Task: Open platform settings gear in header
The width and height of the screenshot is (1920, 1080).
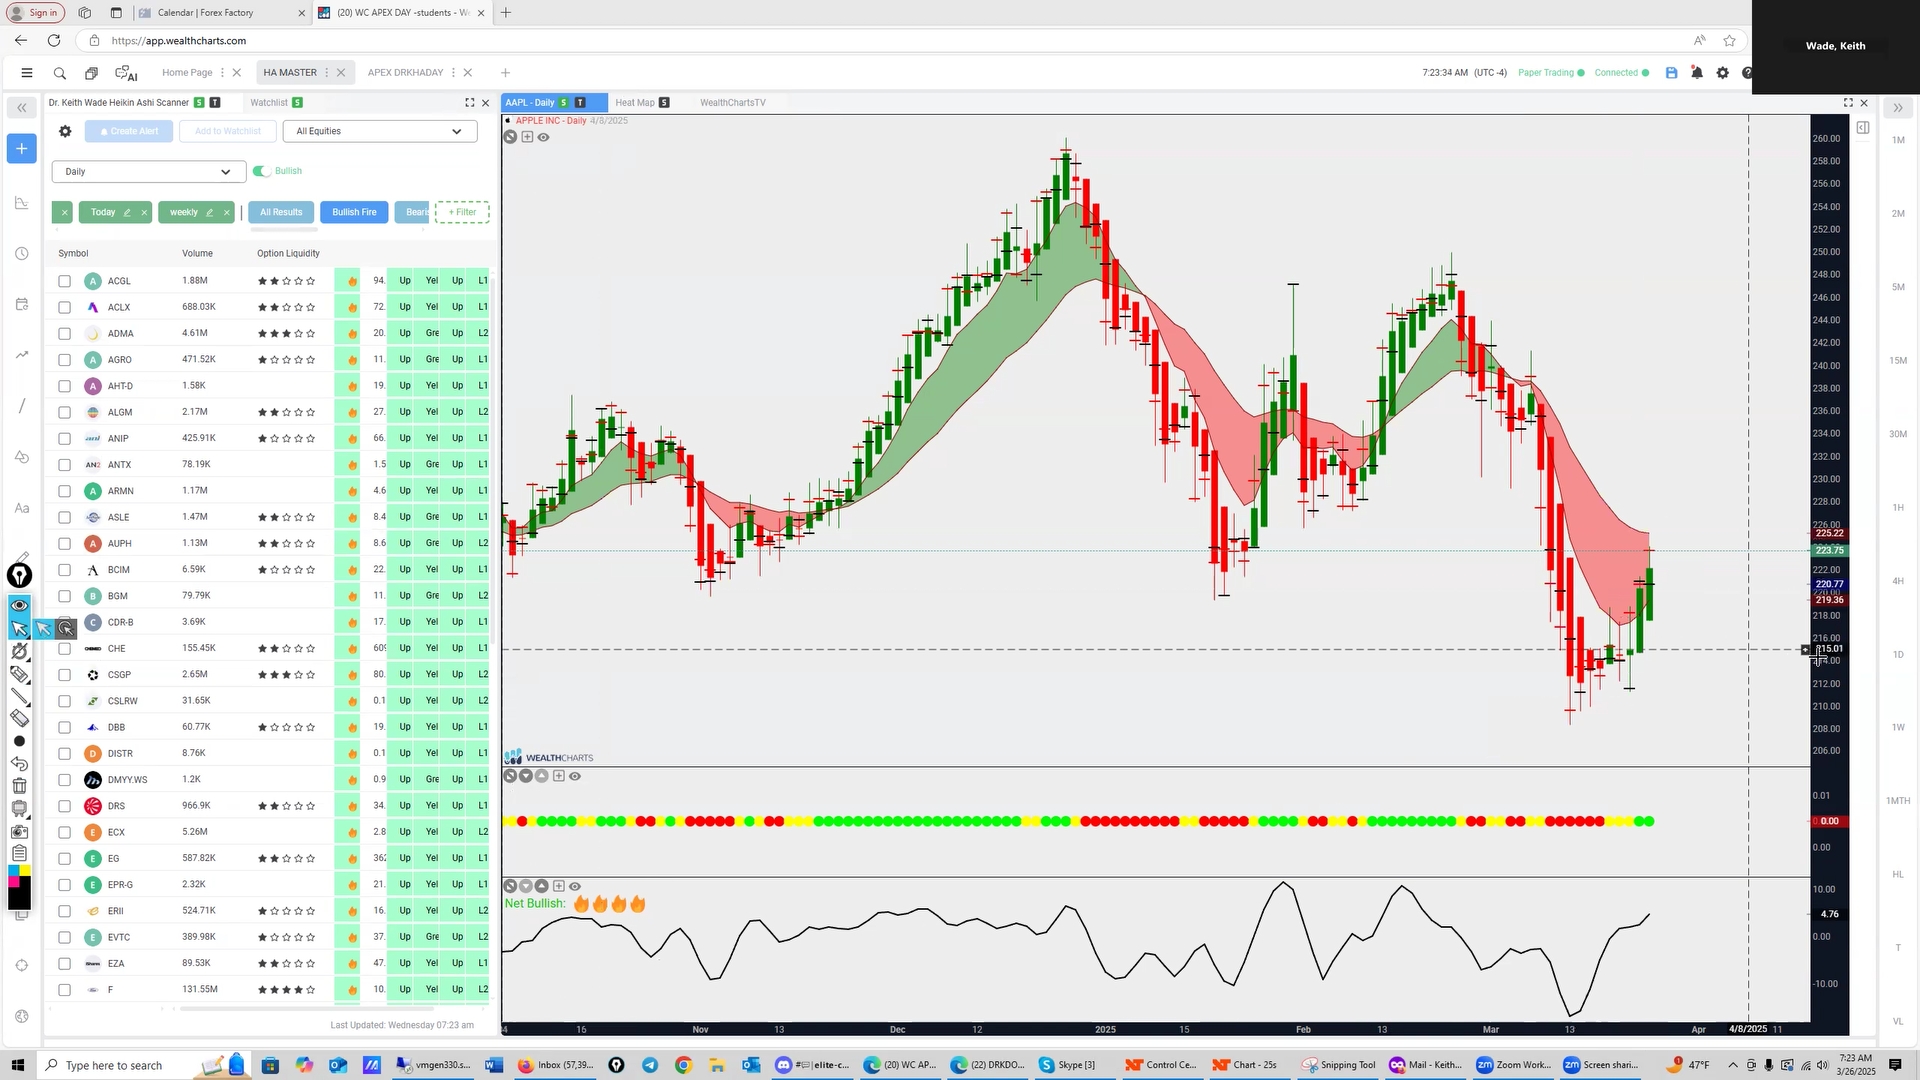Action: pyautogui.click(x=1722, y=73)
